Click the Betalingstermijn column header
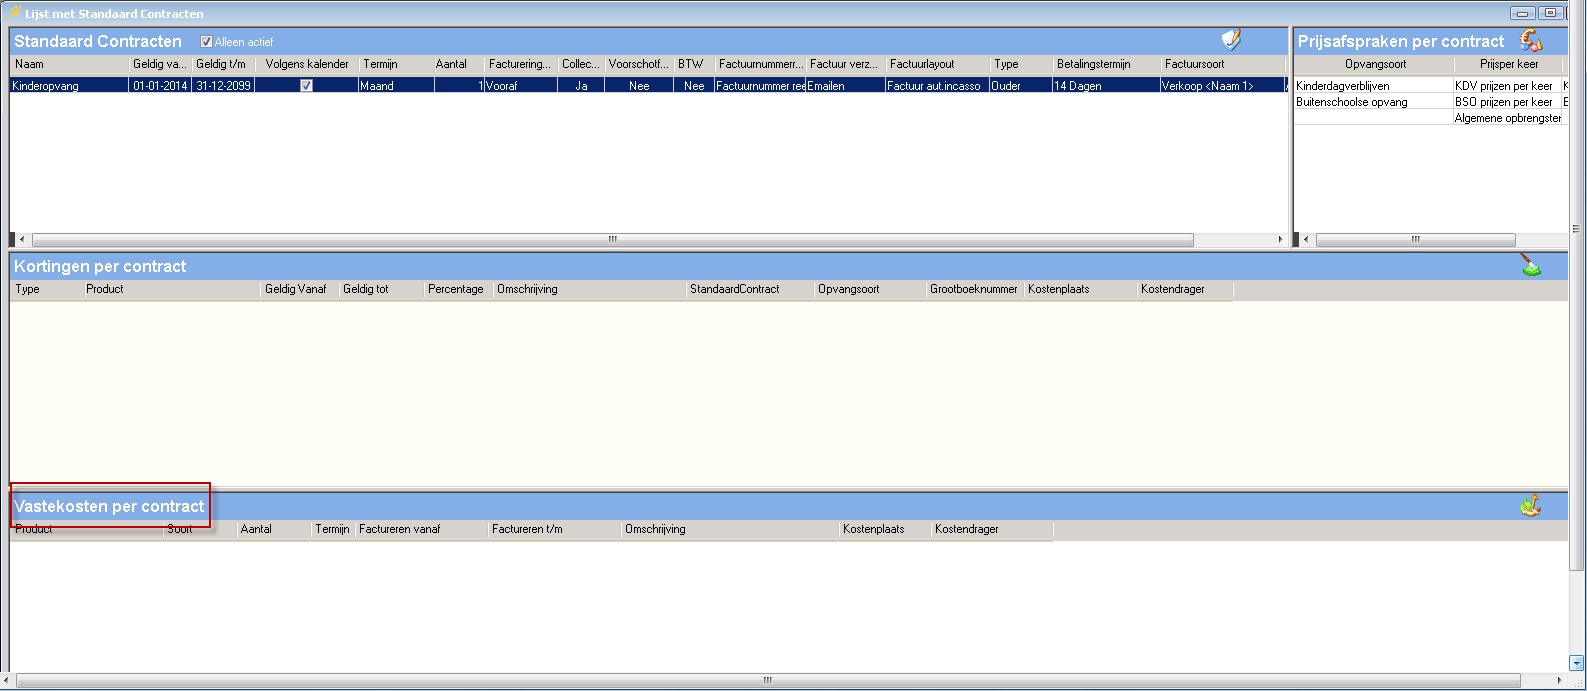 click(x=1104, y=64)
